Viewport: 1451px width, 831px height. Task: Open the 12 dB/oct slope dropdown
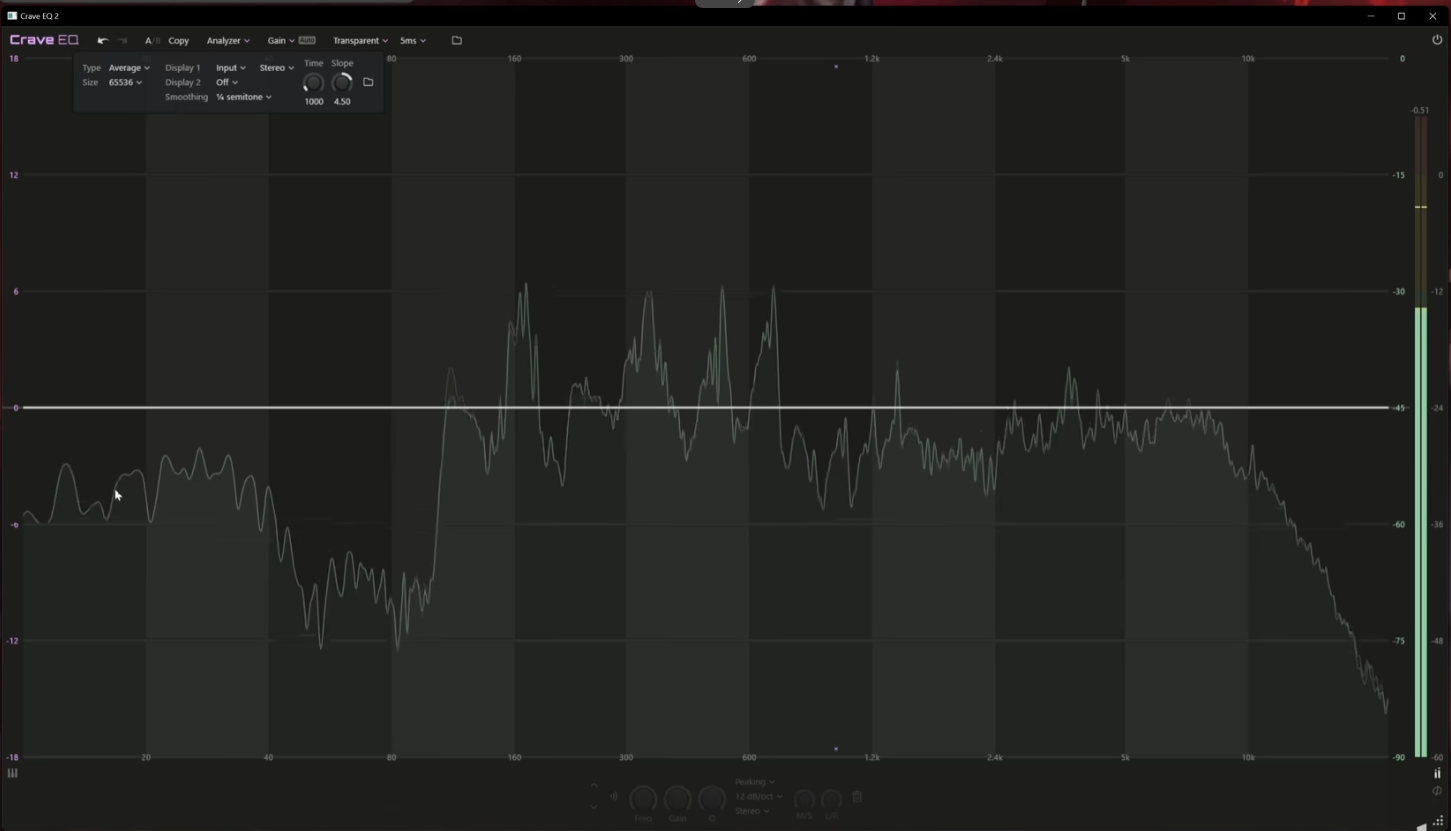coord(758,797)
